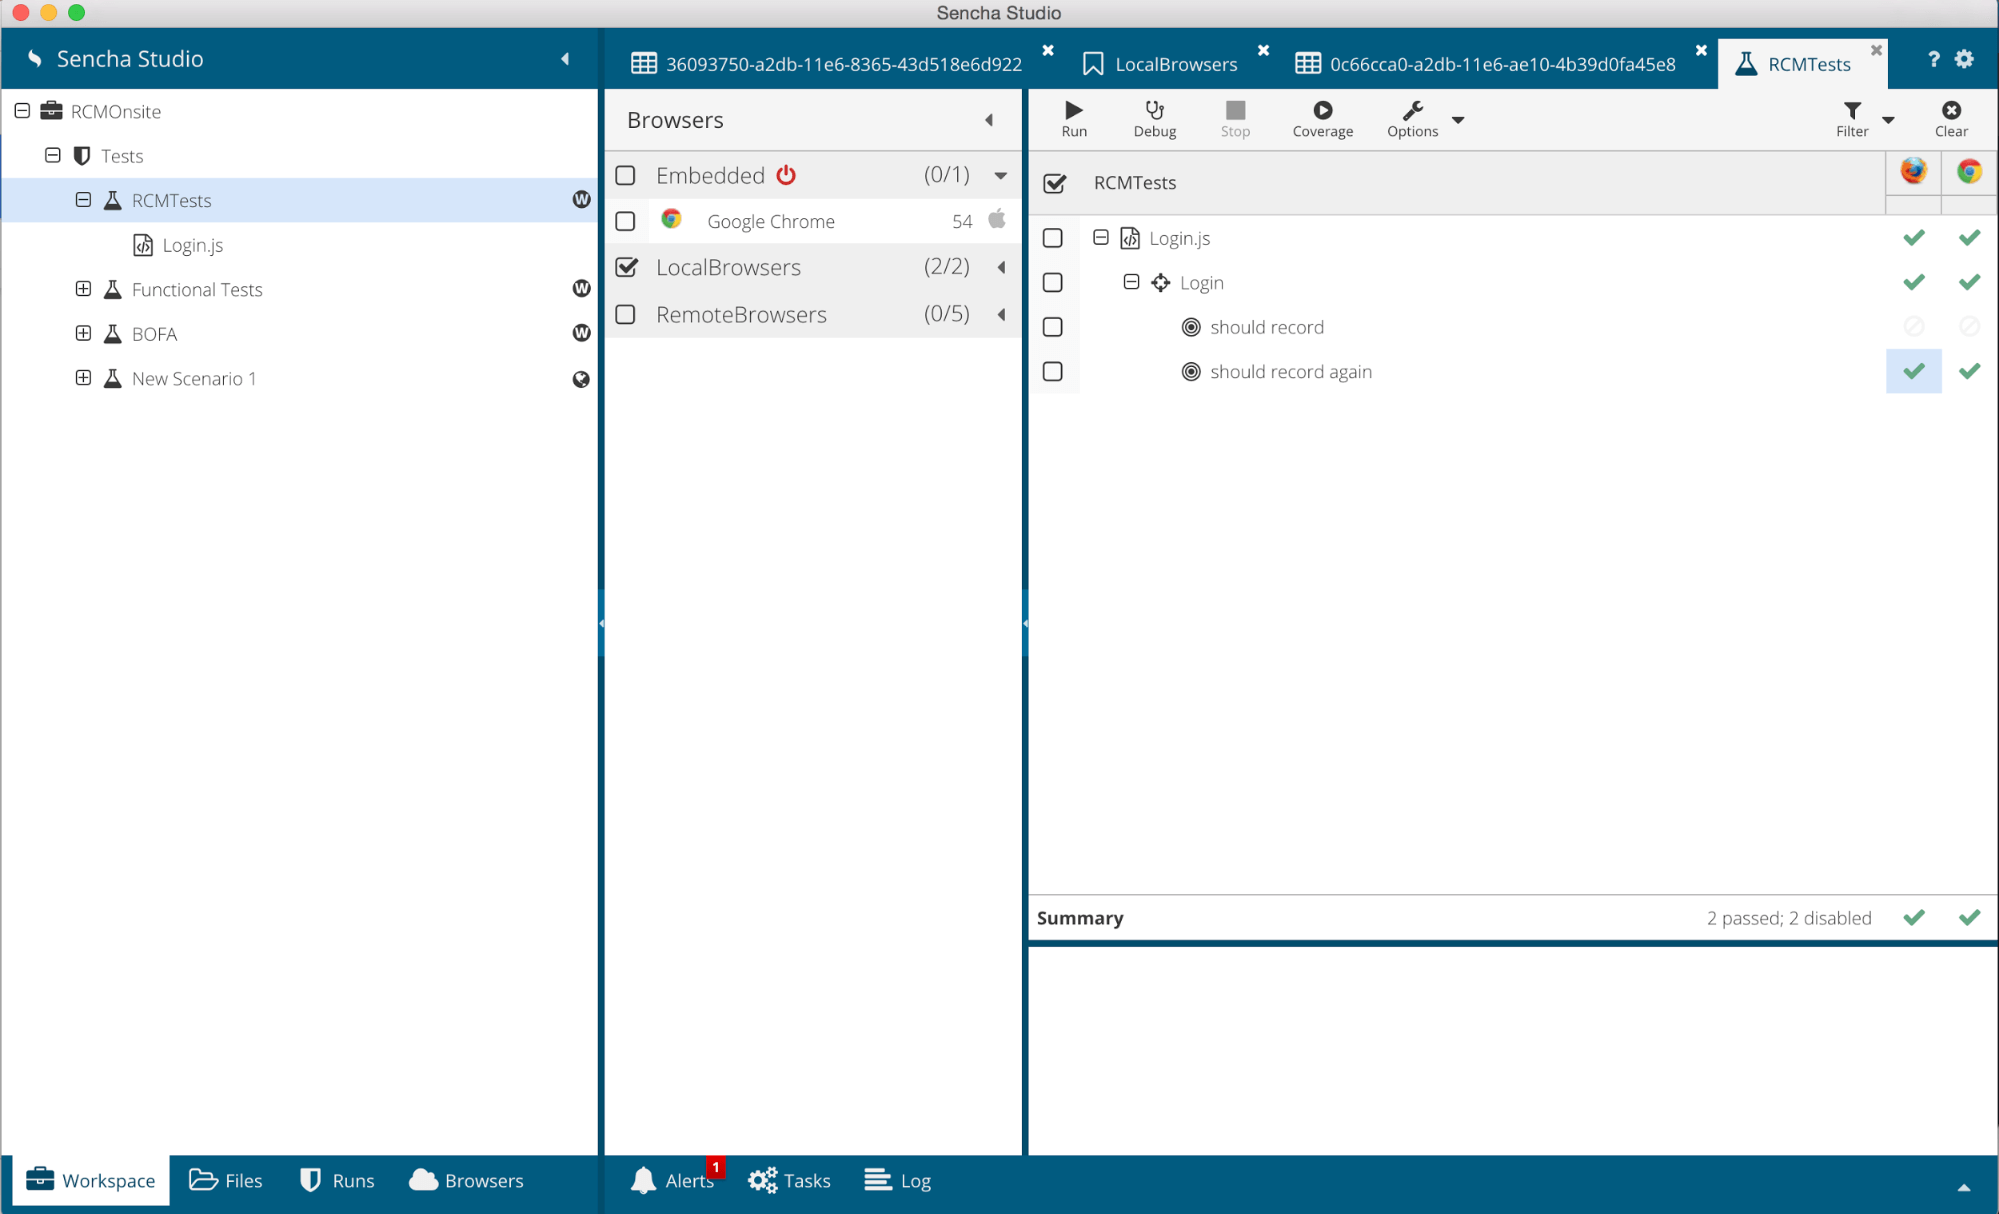Switch to the 36093750-a2db tab
This screenshot has width=1999, height=1214.
[x=826, y=64]
